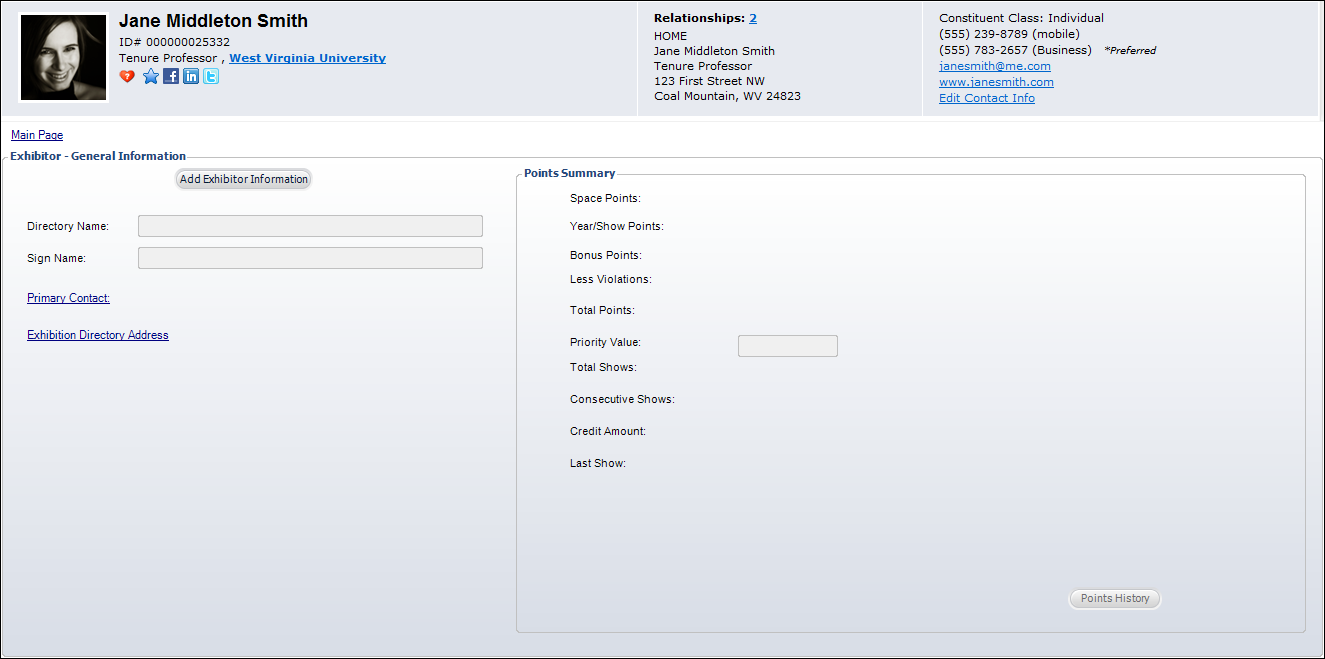Click the Less Violations label

pyautogui.click(x=611, y=279)
